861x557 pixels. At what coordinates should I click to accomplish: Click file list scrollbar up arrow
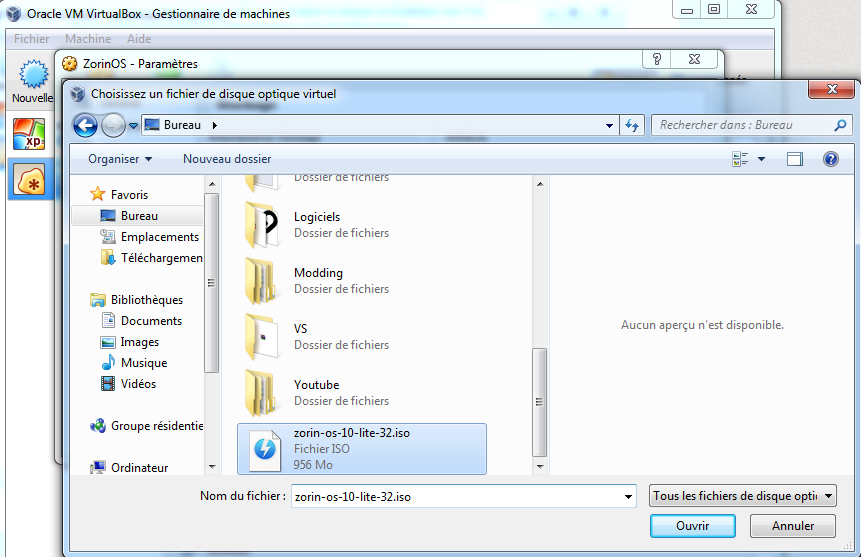[x=540, y=184]
